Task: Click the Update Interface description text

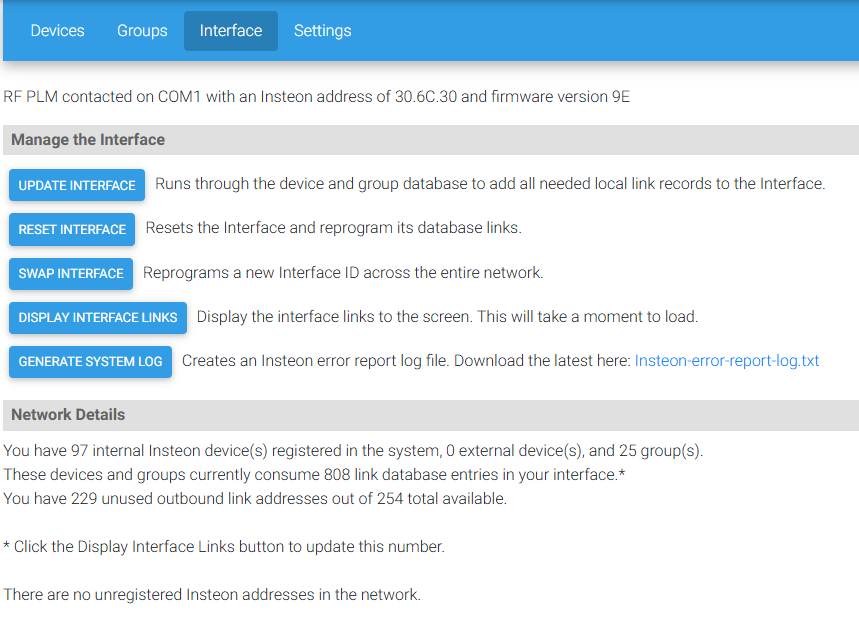Action: coord(490,184)
